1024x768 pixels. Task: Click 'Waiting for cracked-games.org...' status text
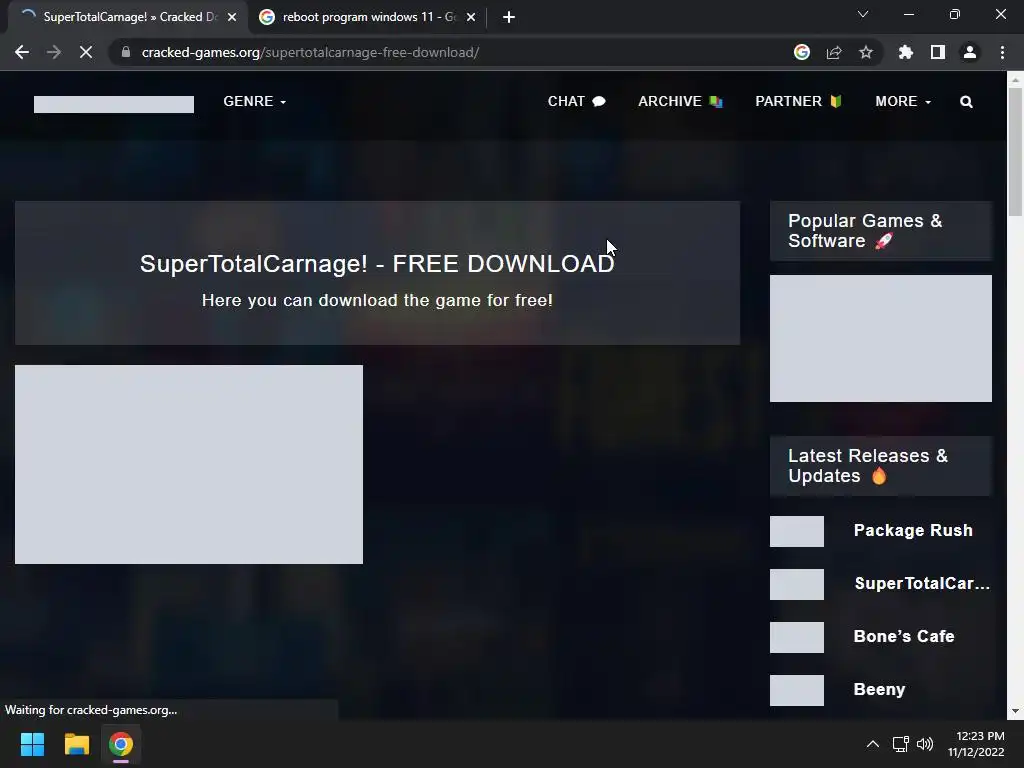coord(91,710)
